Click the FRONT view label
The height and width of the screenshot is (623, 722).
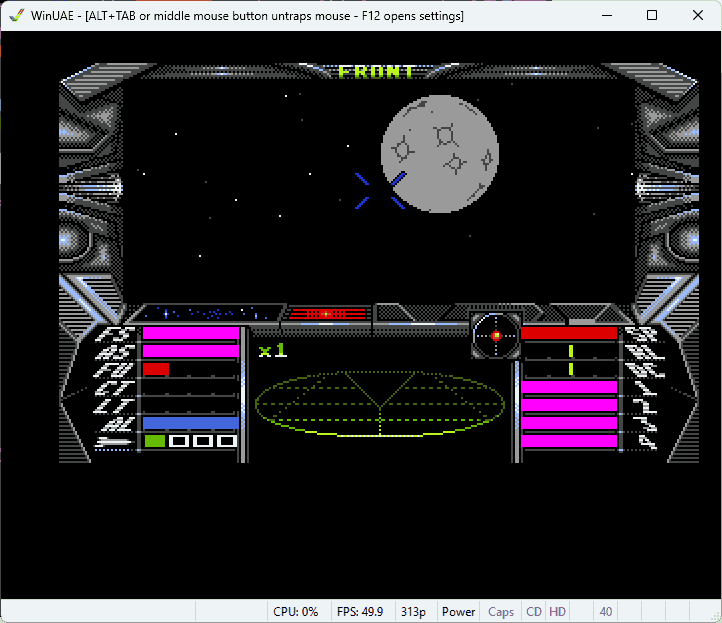coord(376,72)
